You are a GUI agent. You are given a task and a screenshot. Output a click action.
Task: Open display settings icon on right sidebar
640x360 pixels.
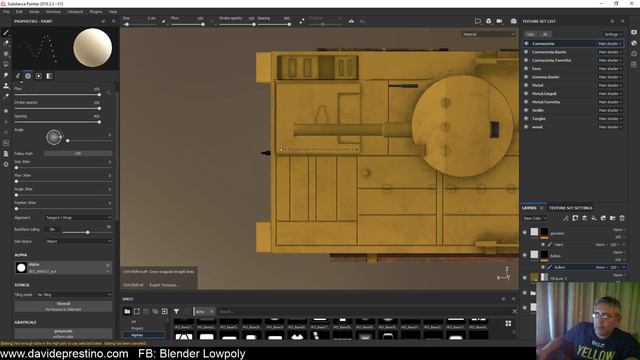[634, 32]
